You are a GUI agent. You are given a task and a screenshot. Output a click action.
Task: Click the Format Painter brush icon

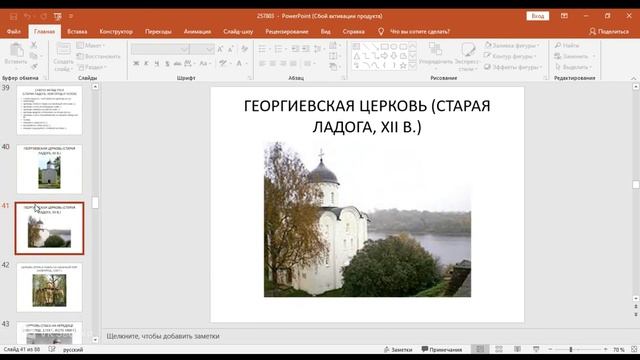pyautogui.click(x=34, y=67)
